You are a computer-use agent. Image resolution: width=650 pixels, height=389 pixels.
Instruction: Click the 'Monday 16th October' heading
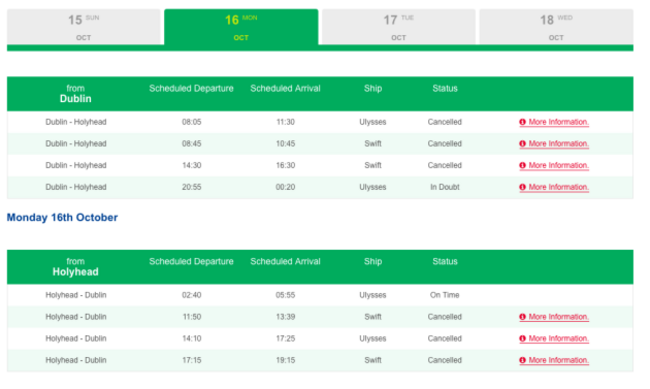tap(62, 217)
